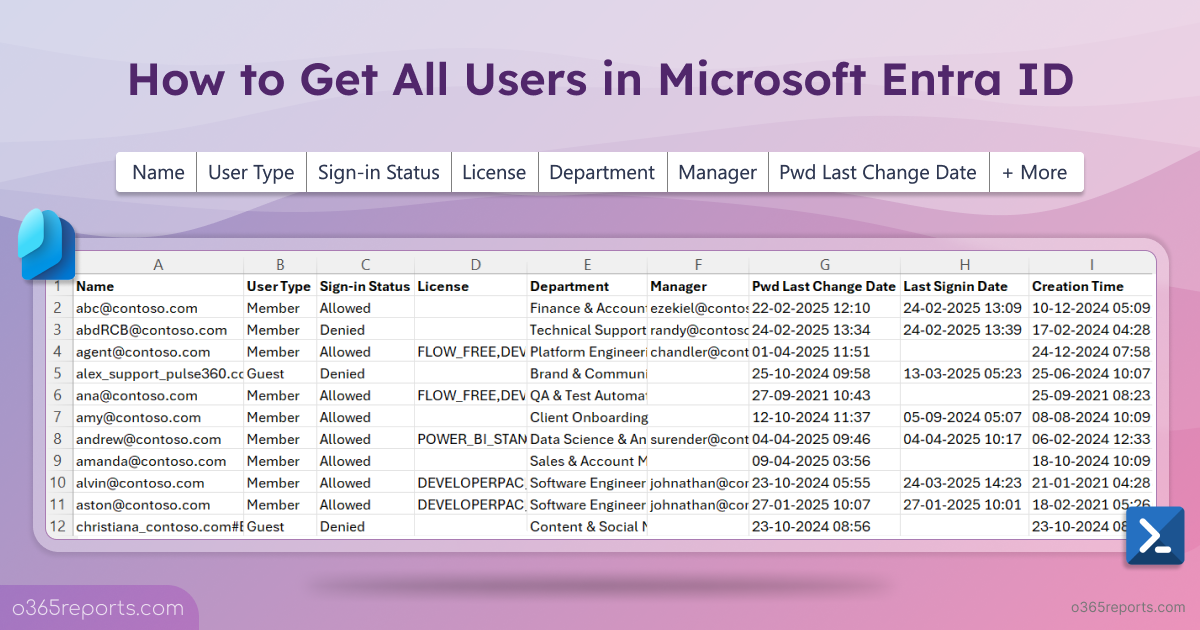Image resolution: width=1200 pixels, height=630 pixels.
Task: Click the o365reports.com link bottom left
Action: pos(98,608)
